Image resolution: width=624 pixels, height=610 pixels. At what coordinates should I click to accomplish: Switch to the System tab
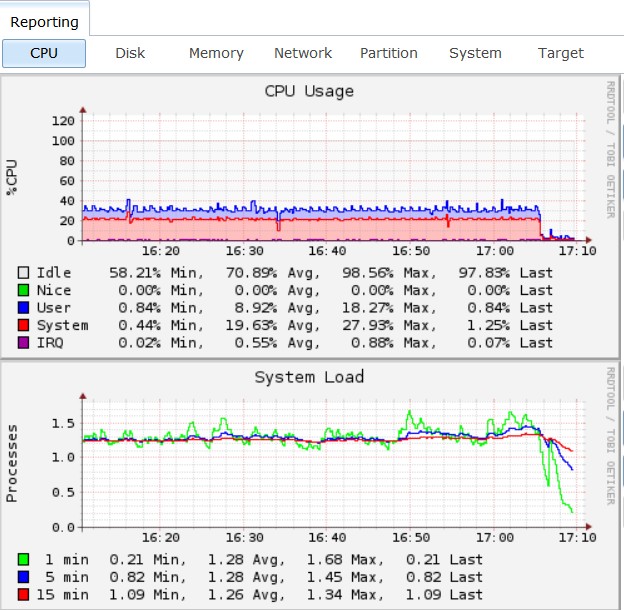[475, 53]
